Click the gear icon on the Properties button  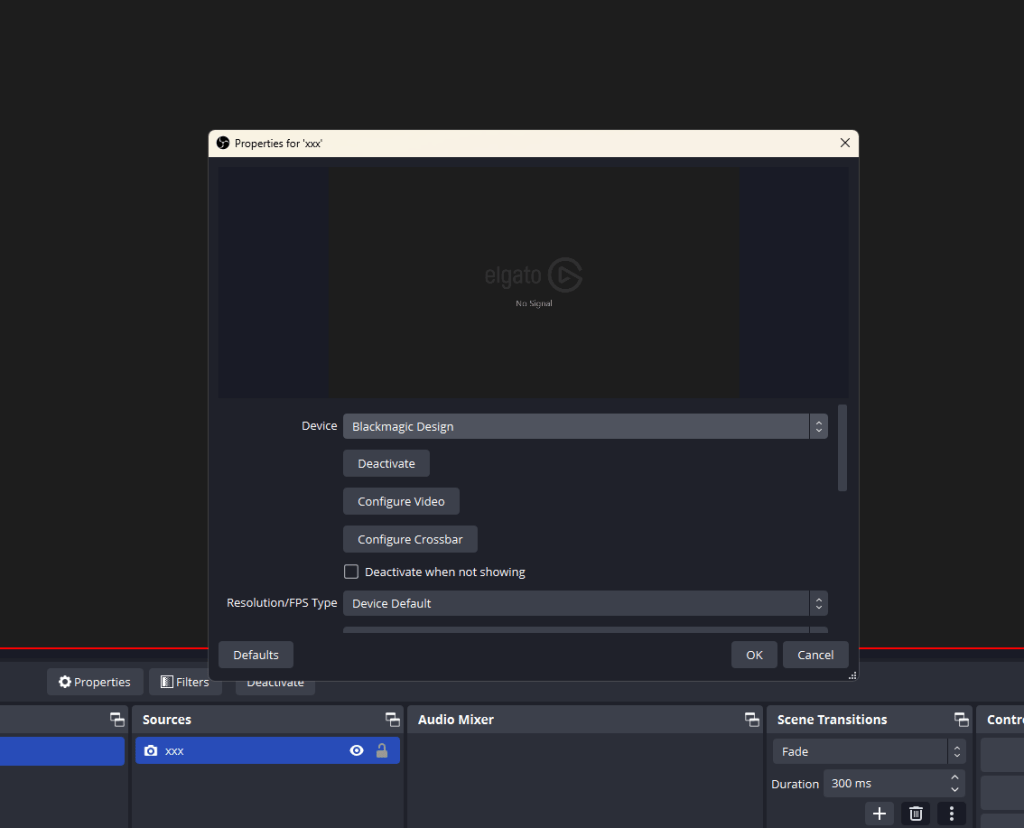pos(65,682)
